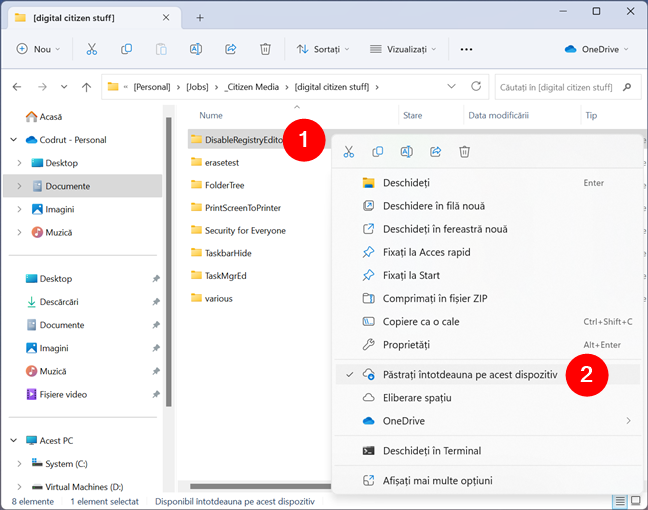Sort by the Data modificării column header
Image resolution: width=648 pixels, height=510 pixels.
coord(498,115)
